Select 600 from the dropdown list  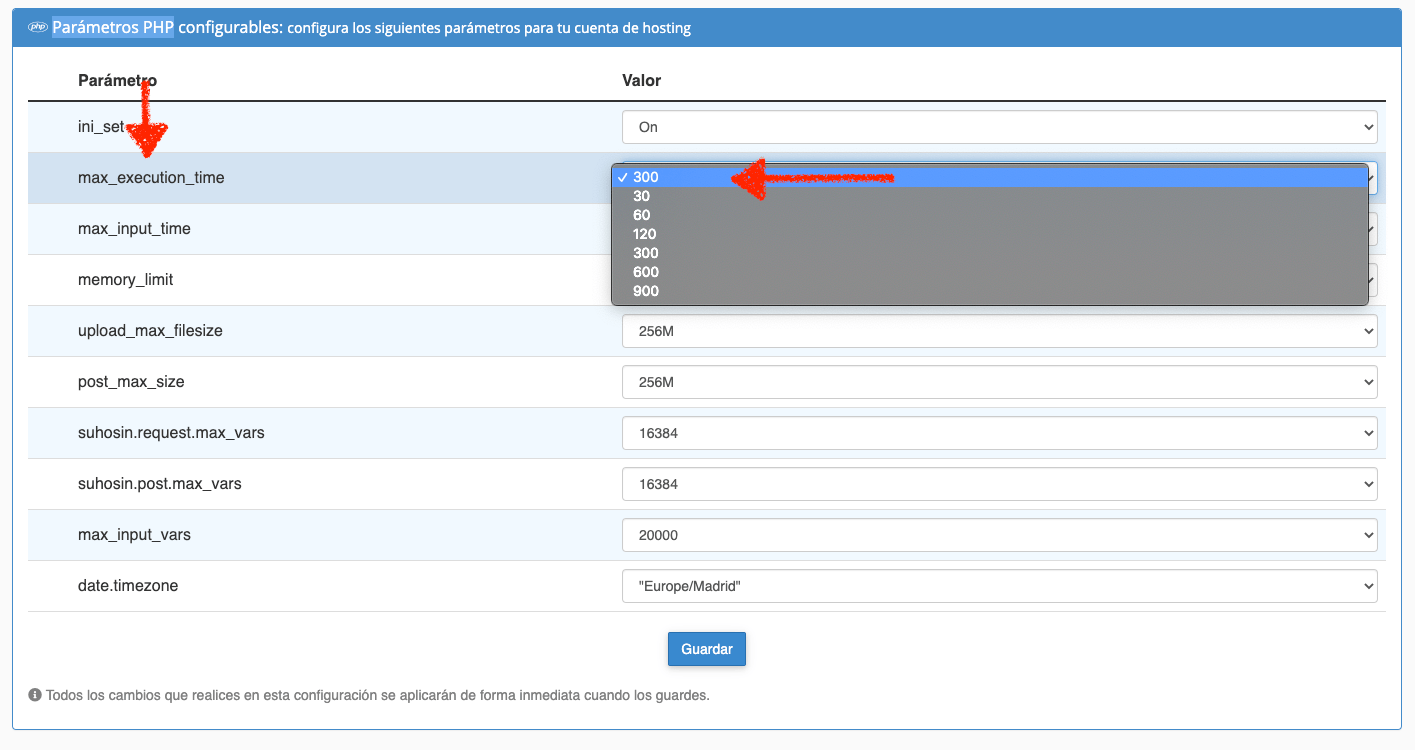[989, 272]
